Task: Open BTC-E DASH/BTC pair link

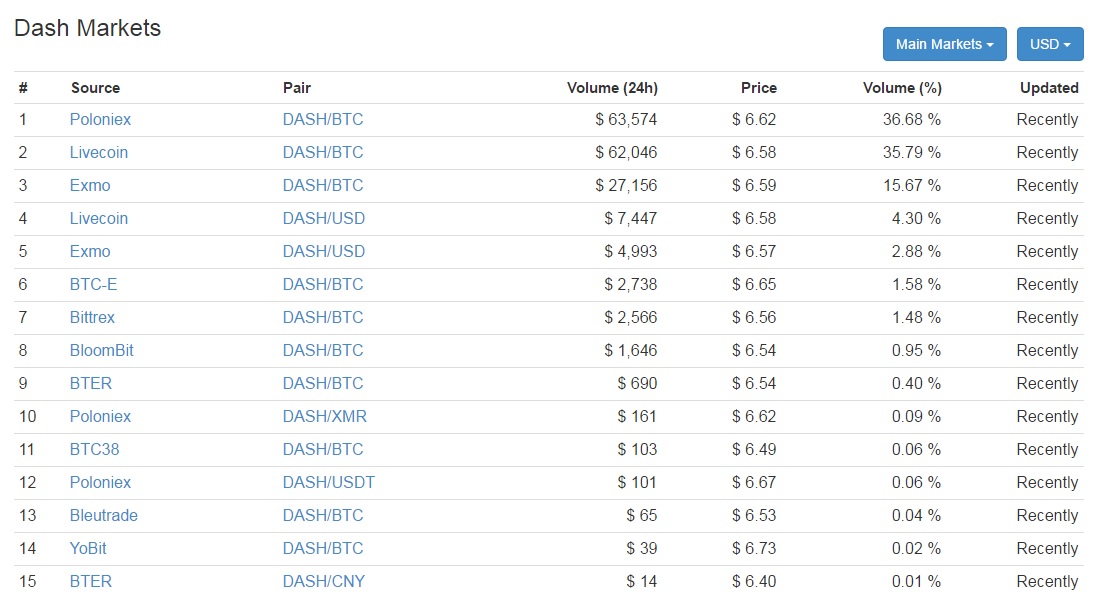Action: click(x=323, y=285)
